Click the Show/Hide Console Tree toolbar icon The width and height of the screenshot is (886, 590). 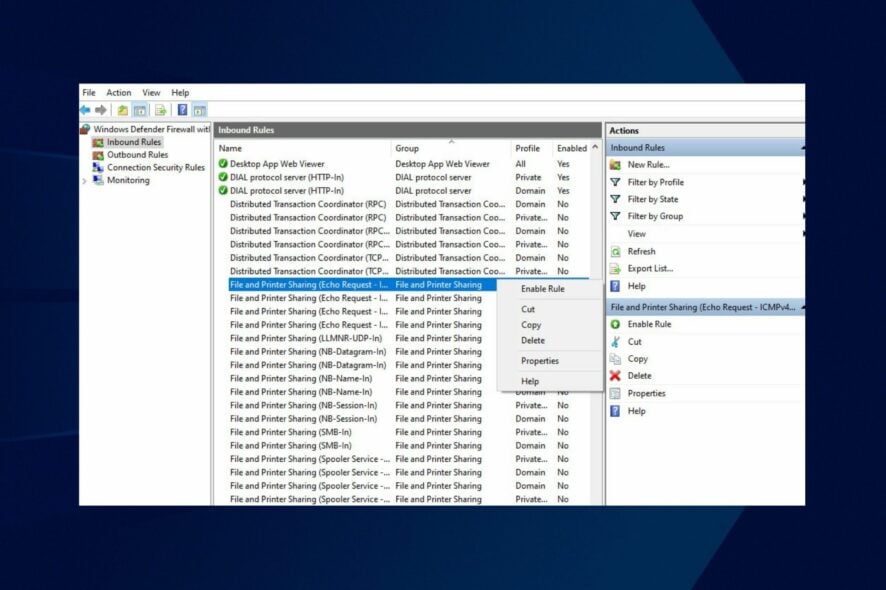click(x=140, y=110)
